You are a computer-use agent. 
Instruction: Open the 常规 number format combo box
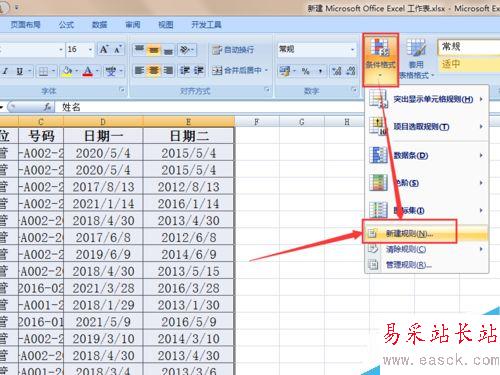tap(316, 50)
